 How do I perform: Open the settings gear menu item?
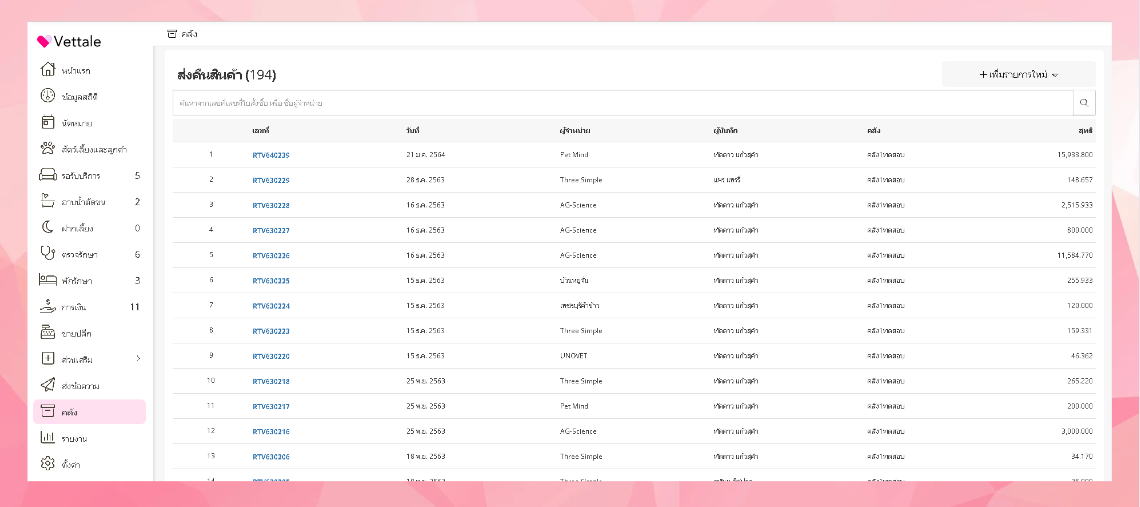(x=46, y=464)
